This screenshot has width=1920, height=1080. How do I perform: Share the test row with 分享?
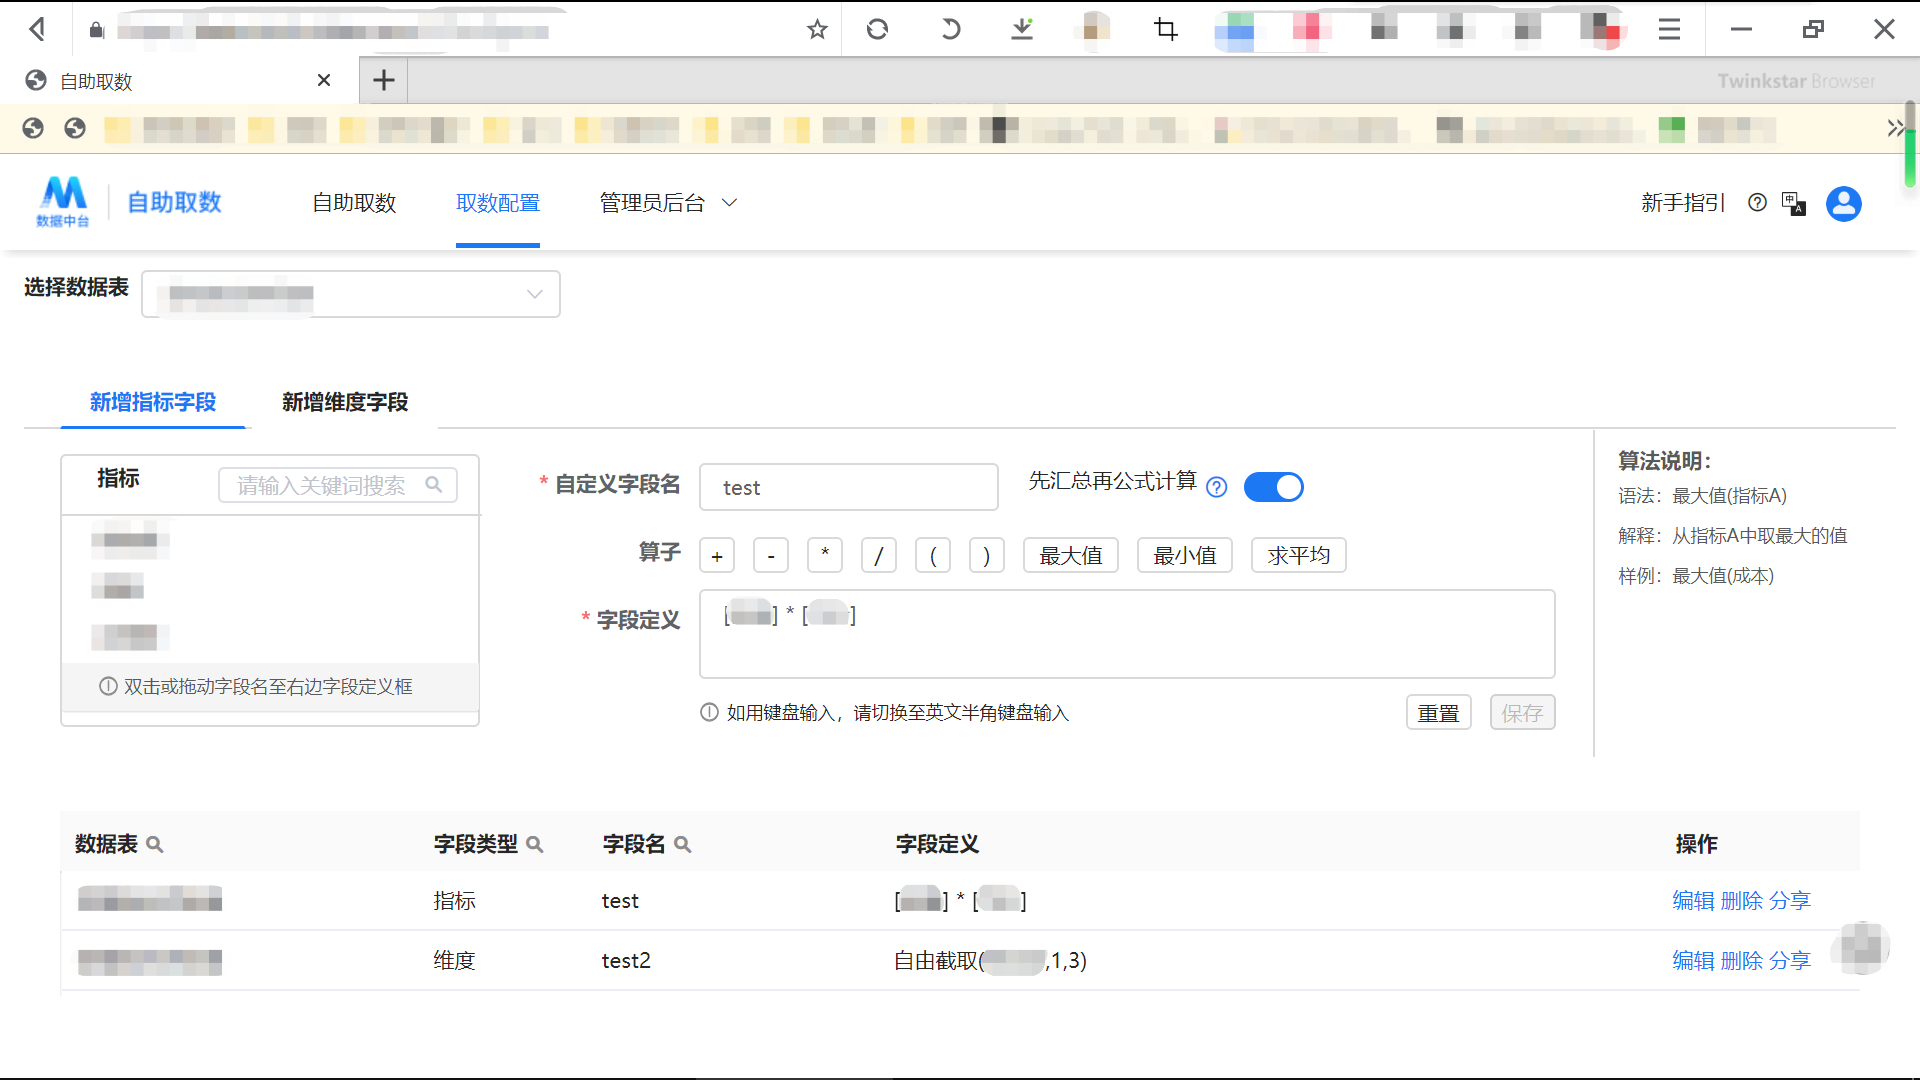point(1790,900)
